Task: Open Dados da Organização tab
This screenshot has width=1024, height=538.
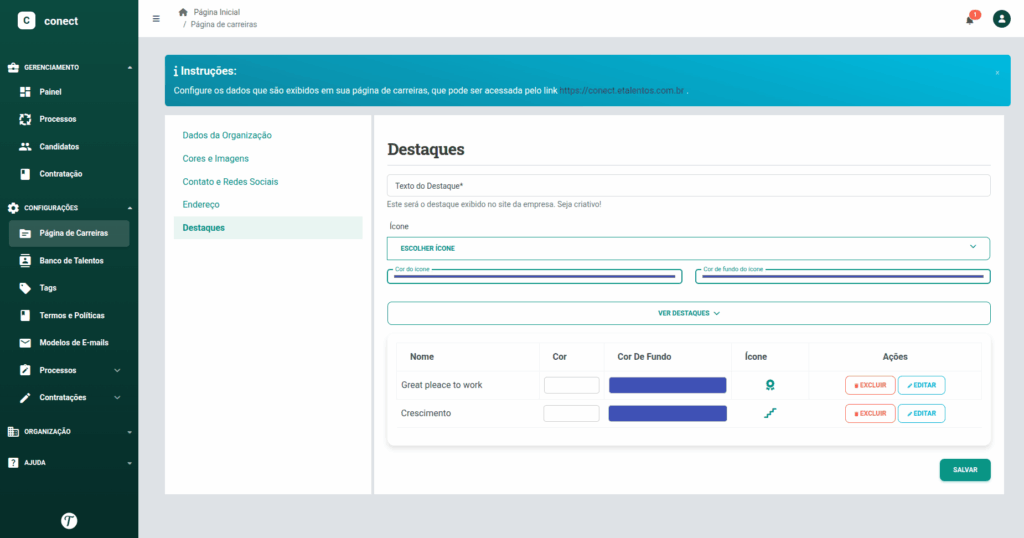Action: (227, 135)
